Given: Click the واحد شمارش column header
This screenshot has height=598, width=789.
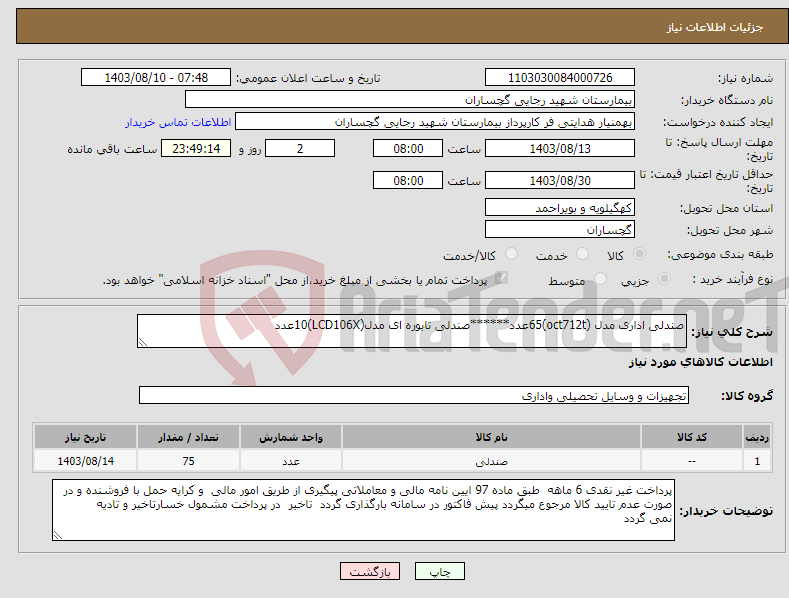Looking at the screenshot, I should tap(291, 437).
